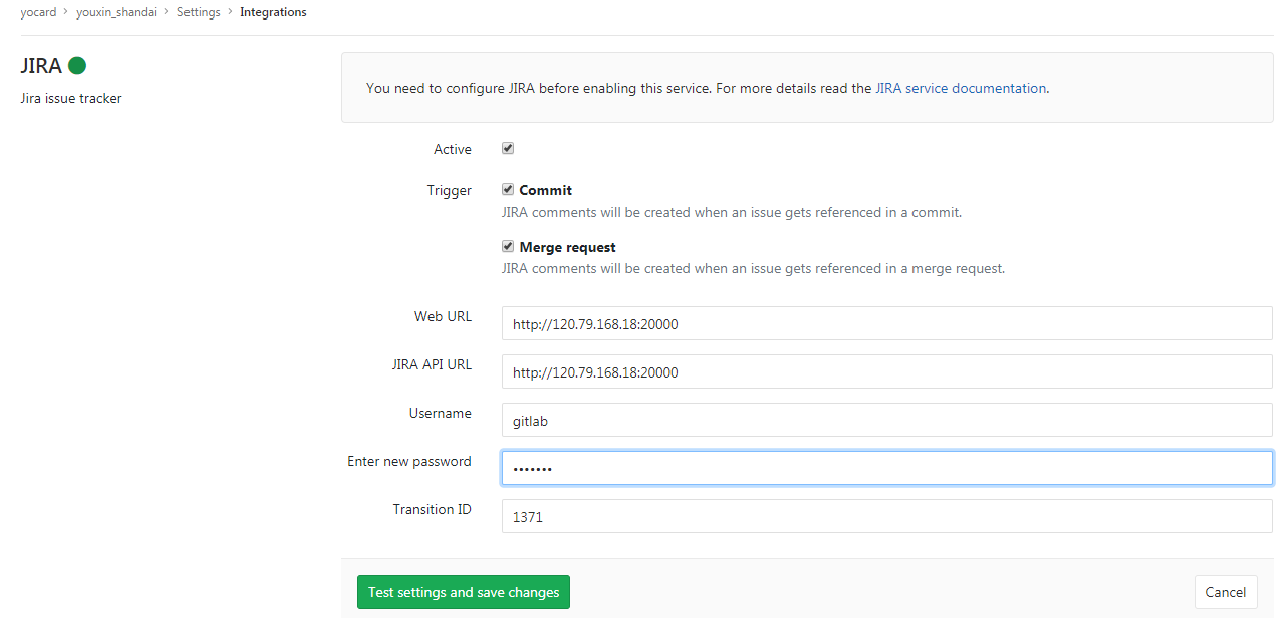Click the Jira issue tracker label

70,98
